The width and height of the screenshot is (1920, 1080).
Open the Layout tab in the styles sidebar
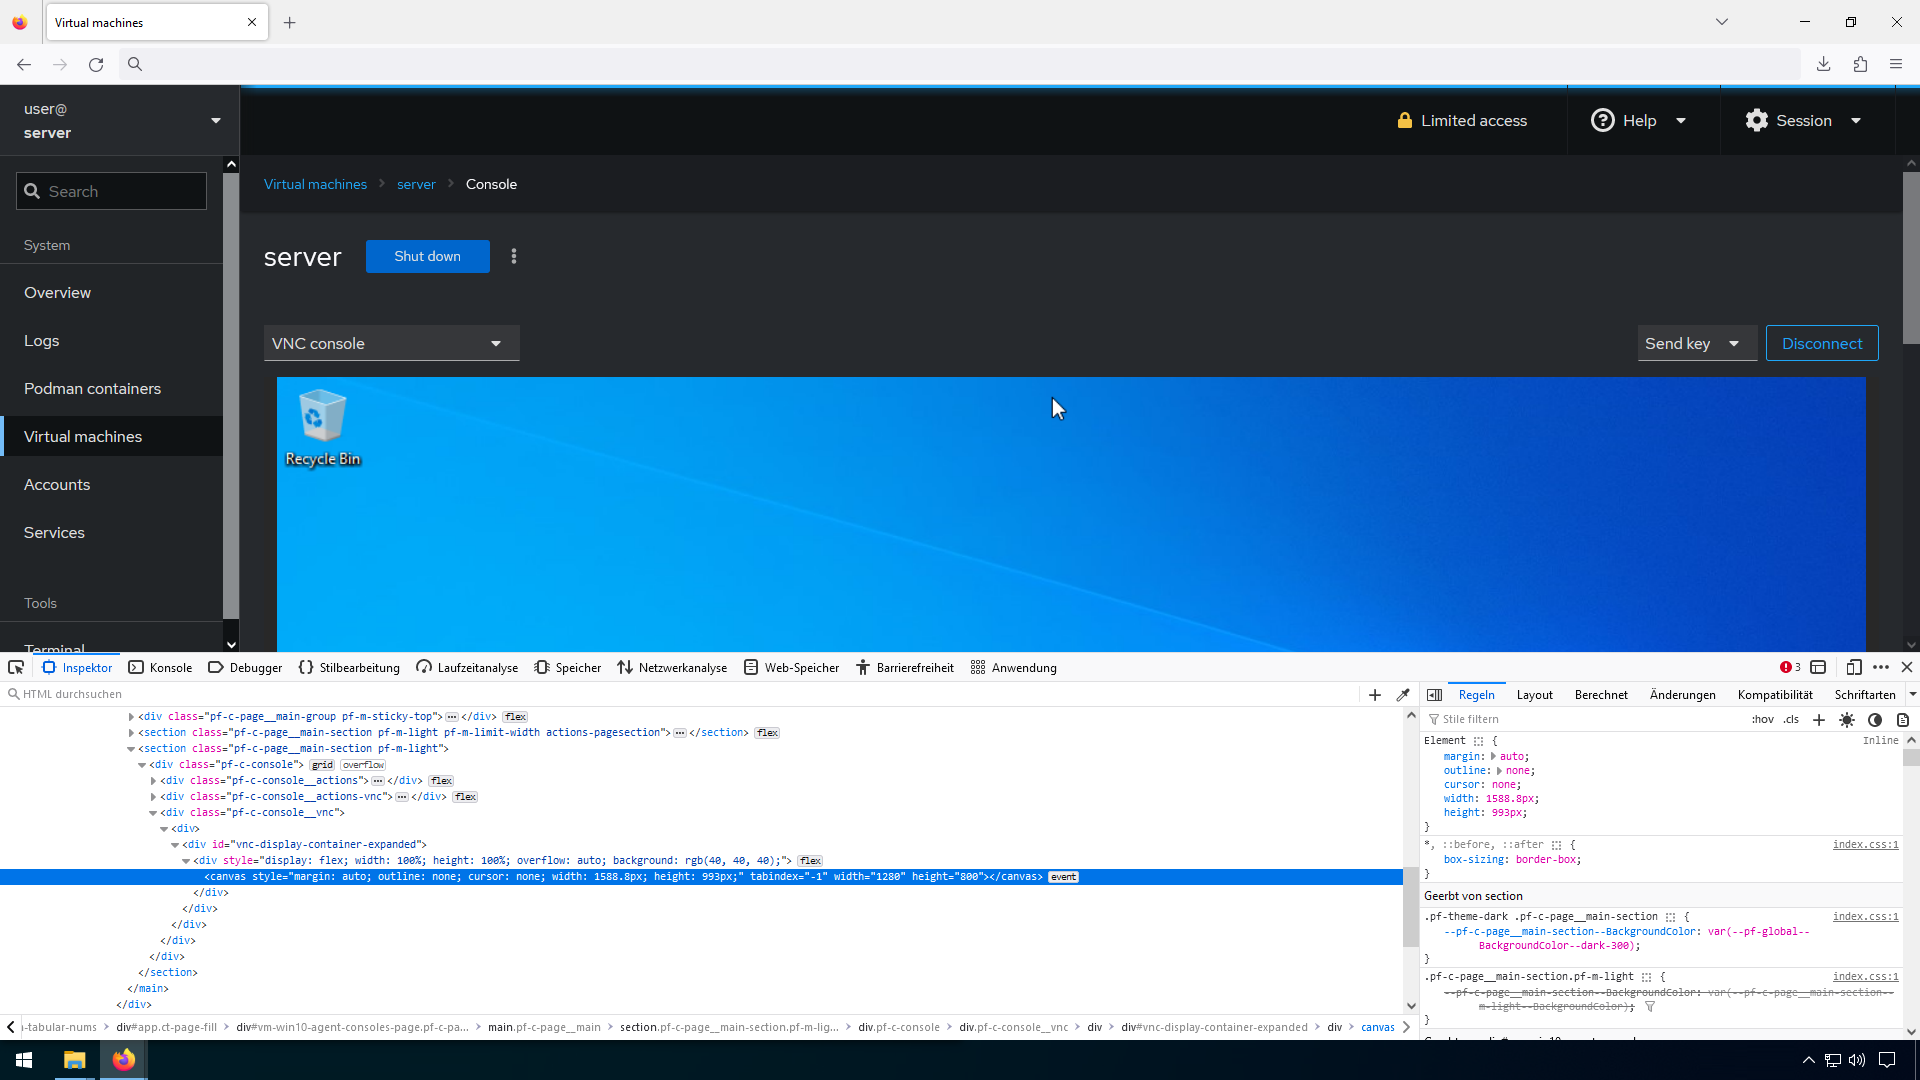tap(1533, 694)
